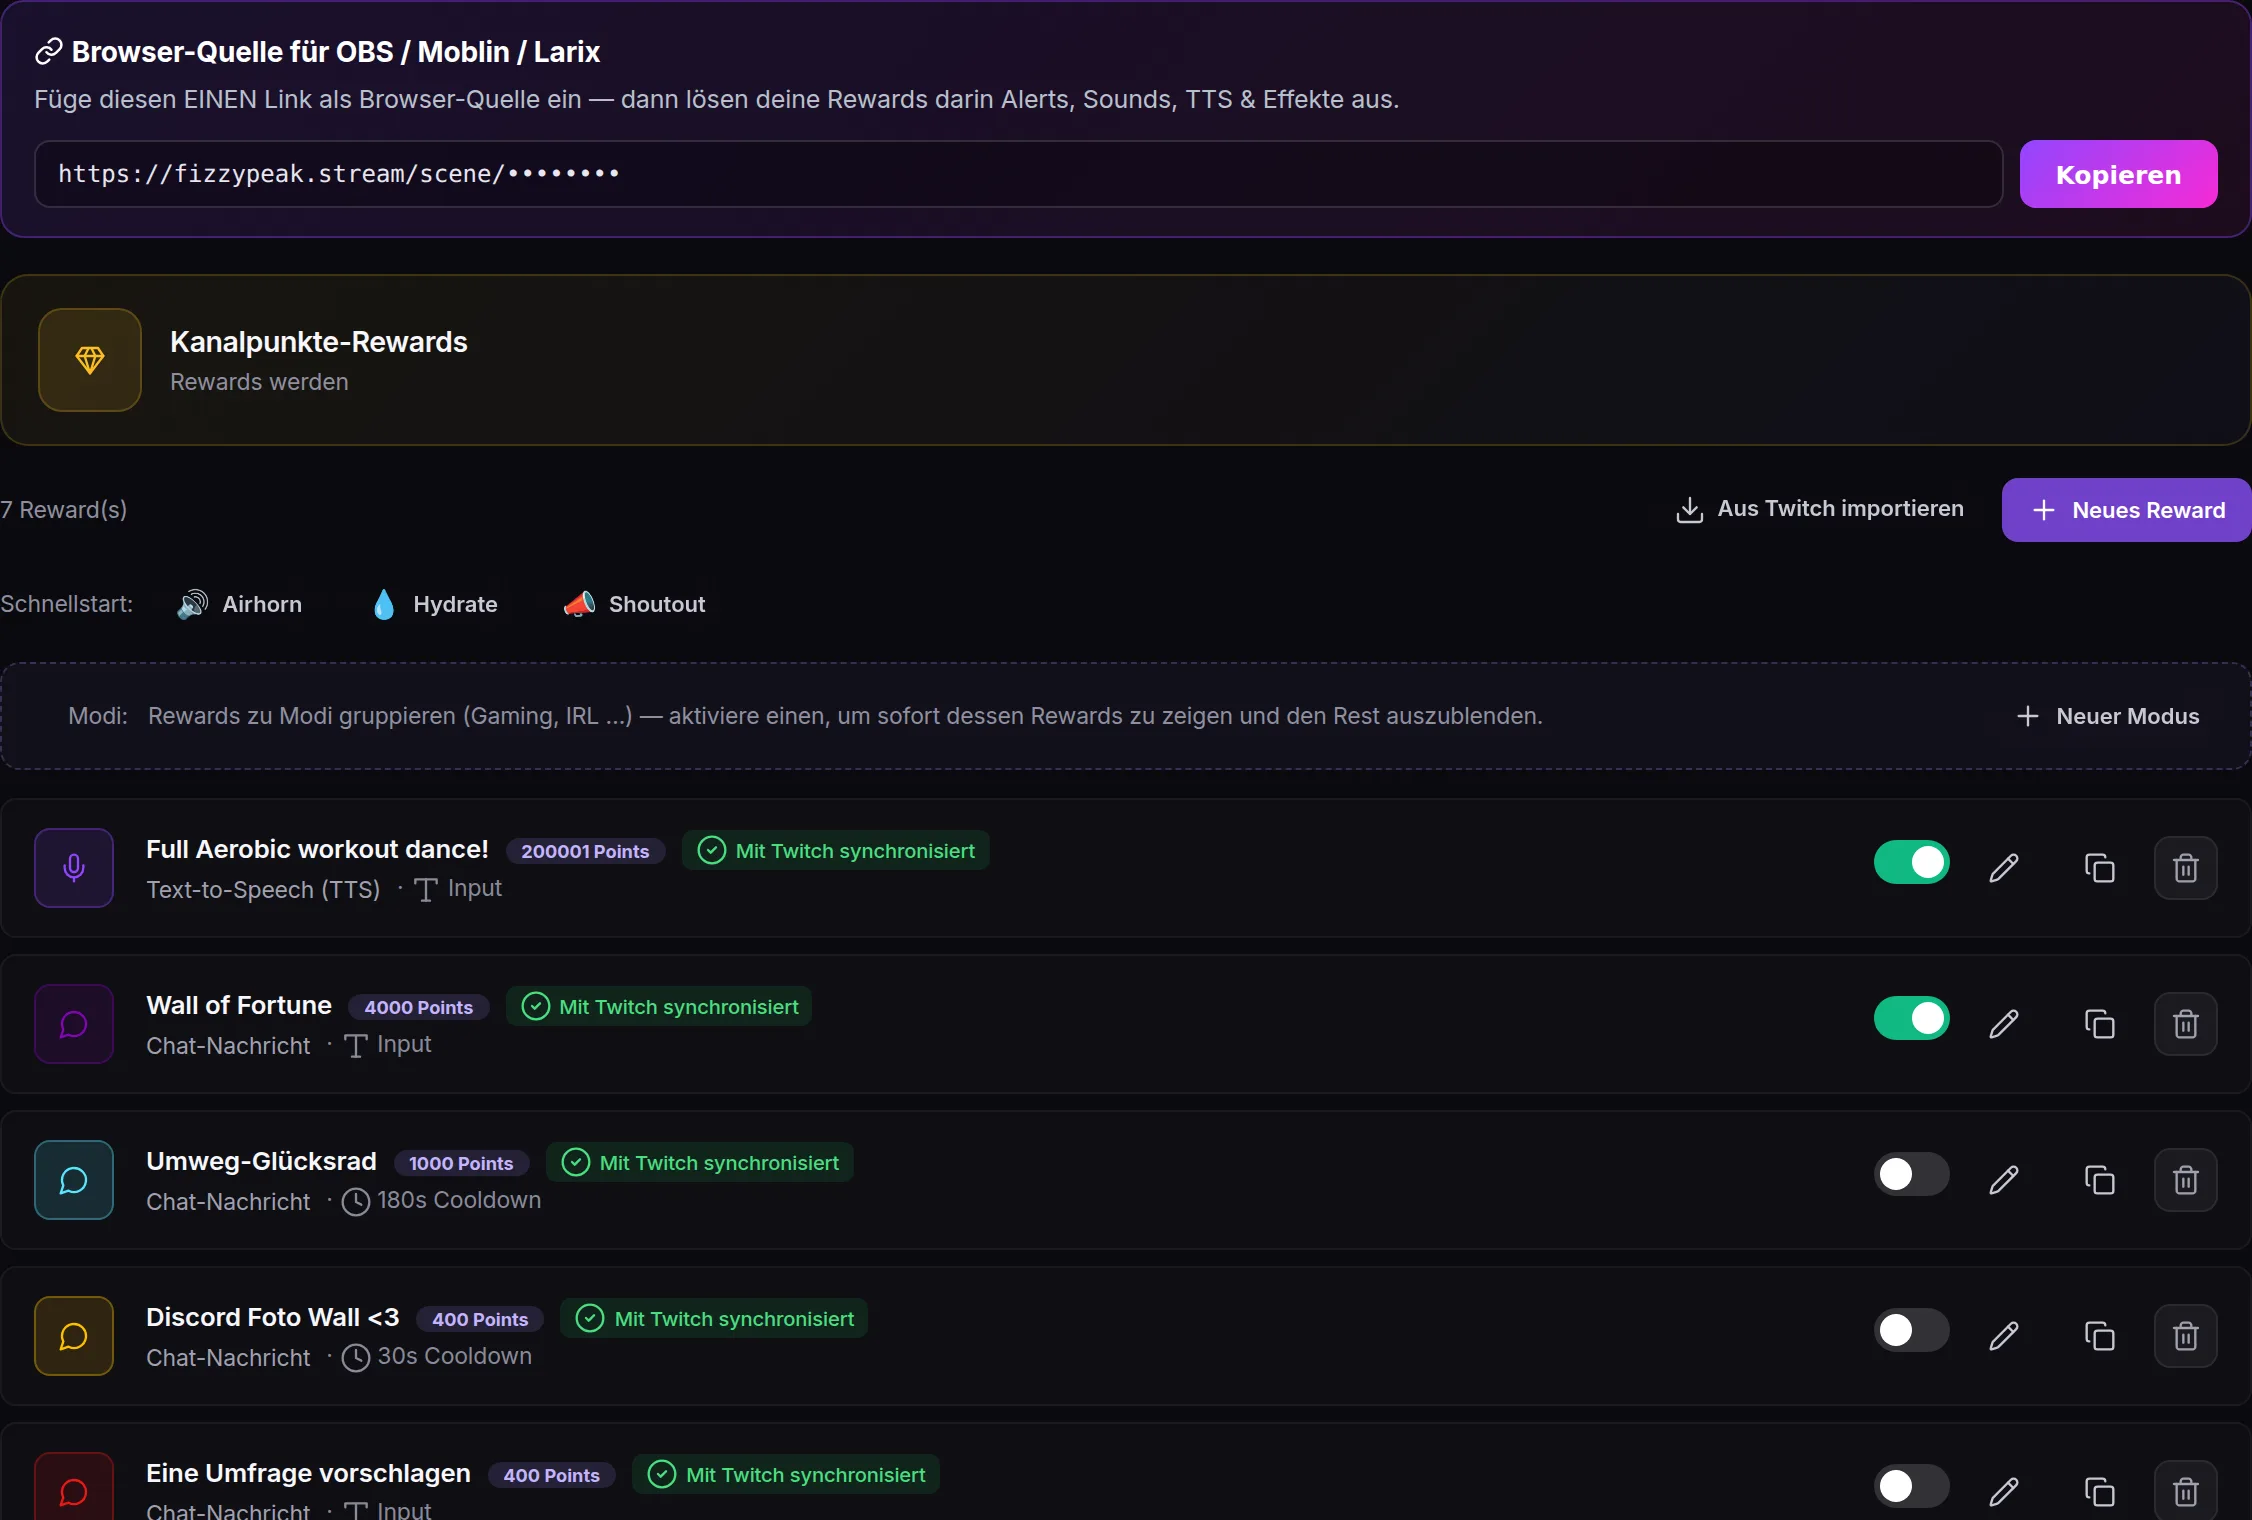Duplicate the Umweg-Glücksrad reward
Image resolution: width=2252 pixels, height=1520 pixels.
(2099, 1180)
